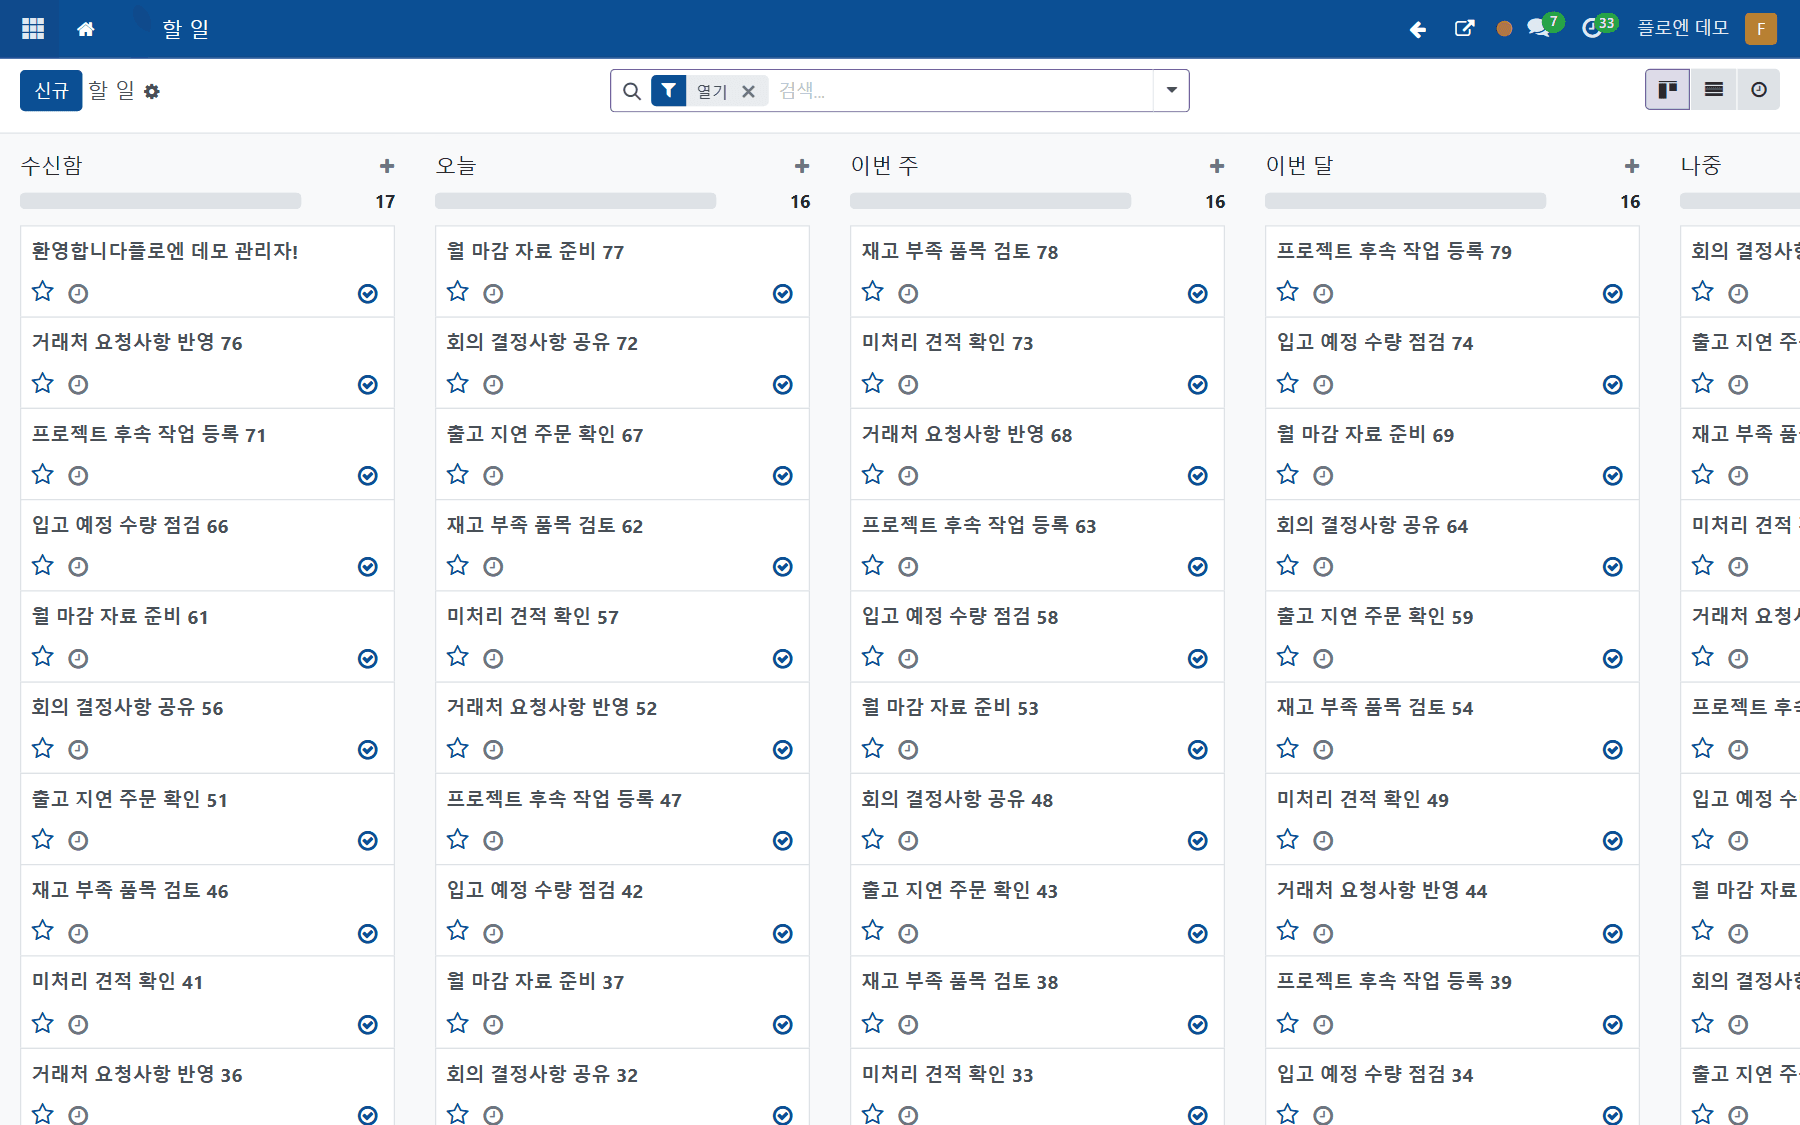Click the search magnifier icon
The width and height of the screenshot is (1800, 1125).
(632, 91)
